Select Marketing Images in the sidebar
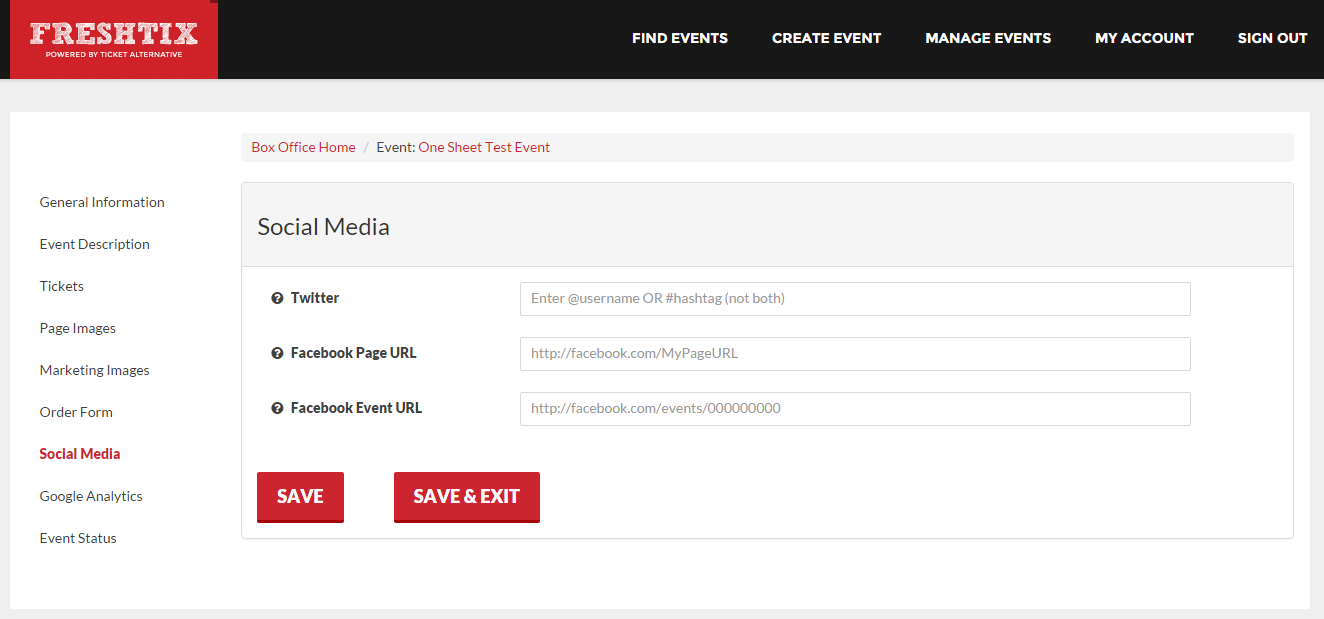The image size is (1324, 619). (95, 370)
